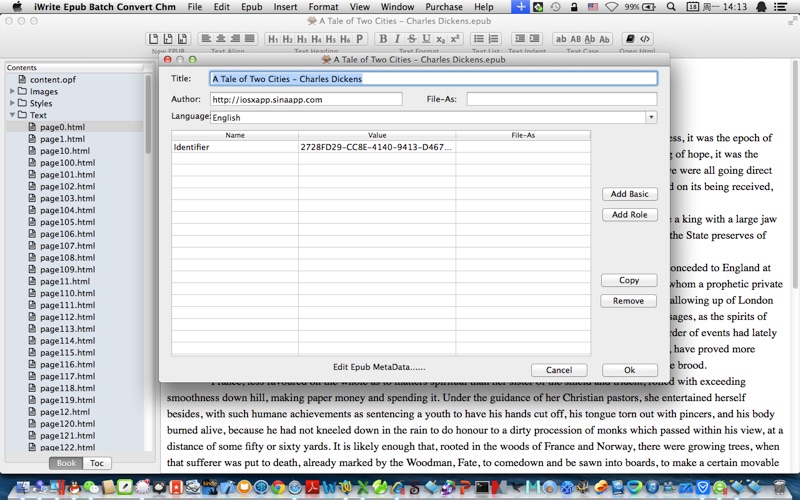
Task: Align text left
Action: (206, 39)
